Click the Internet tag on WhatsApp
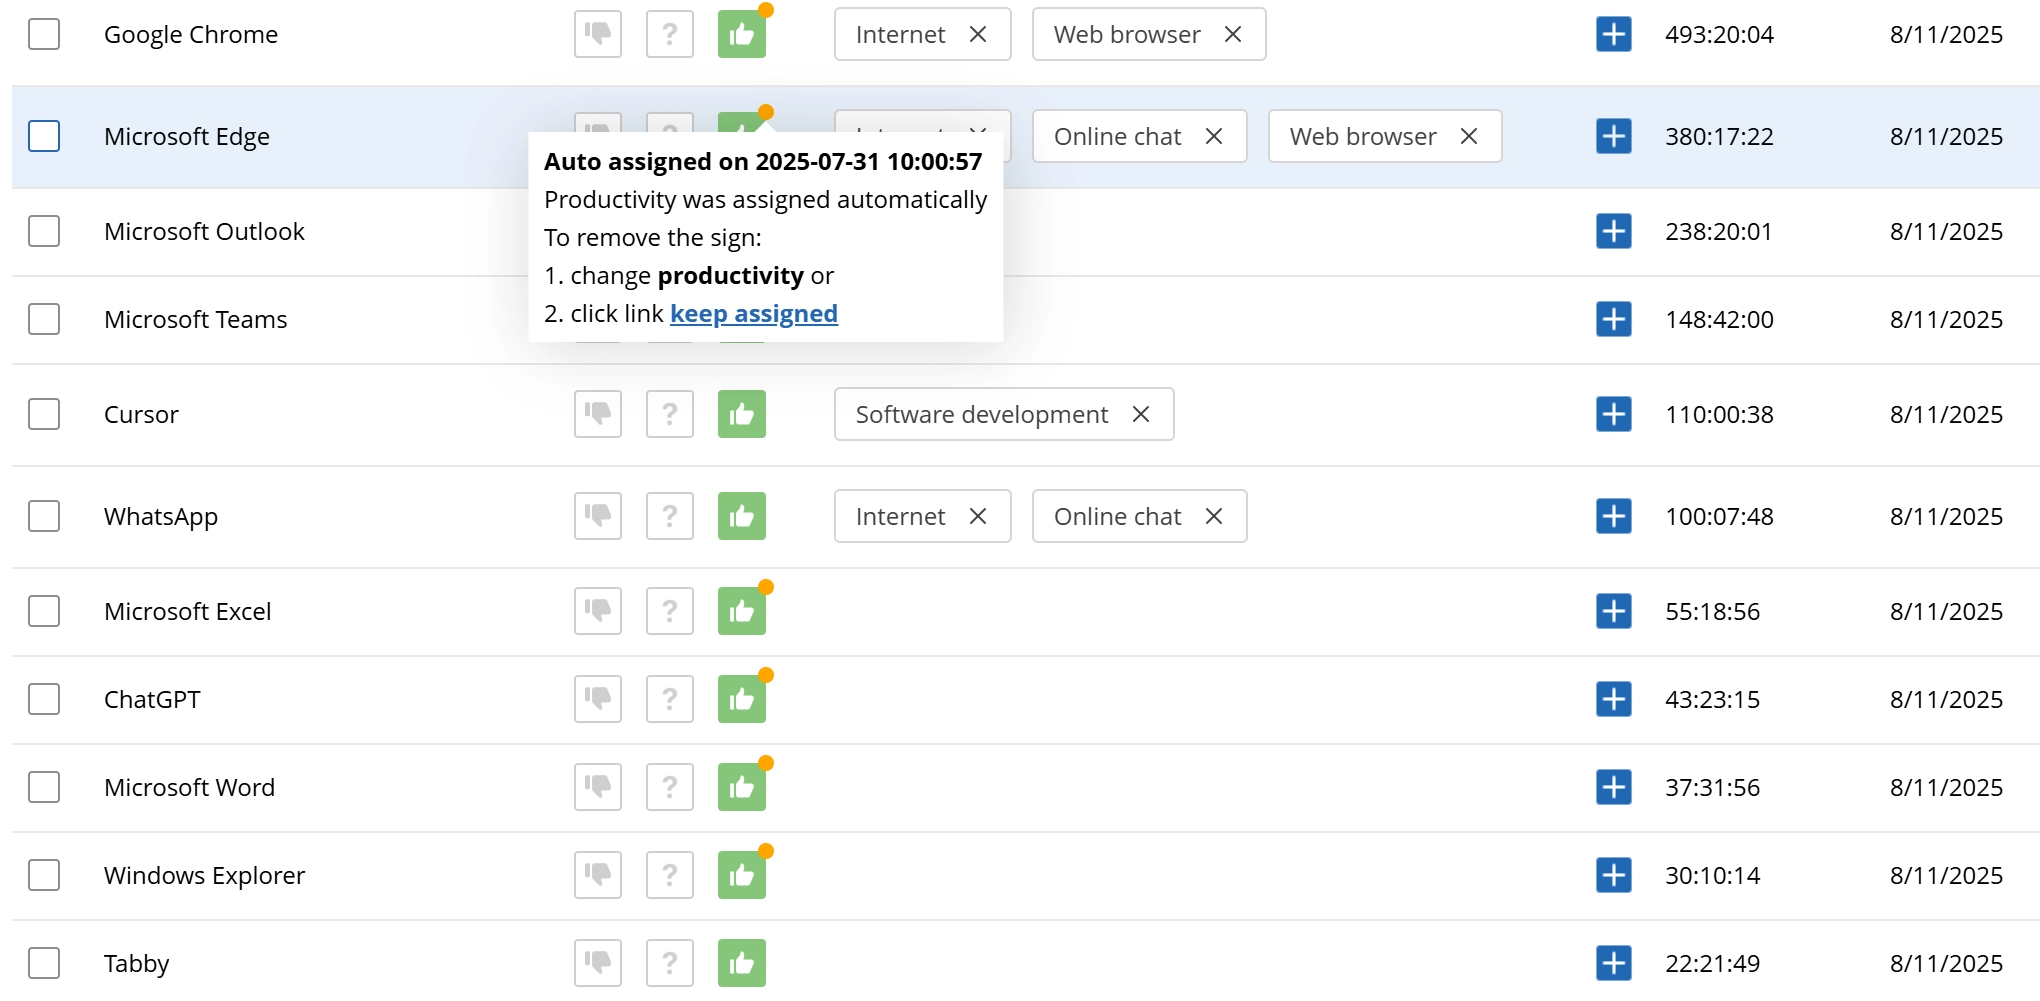The width and height of the screenshot is (2040, 1001). pos(900,516)
